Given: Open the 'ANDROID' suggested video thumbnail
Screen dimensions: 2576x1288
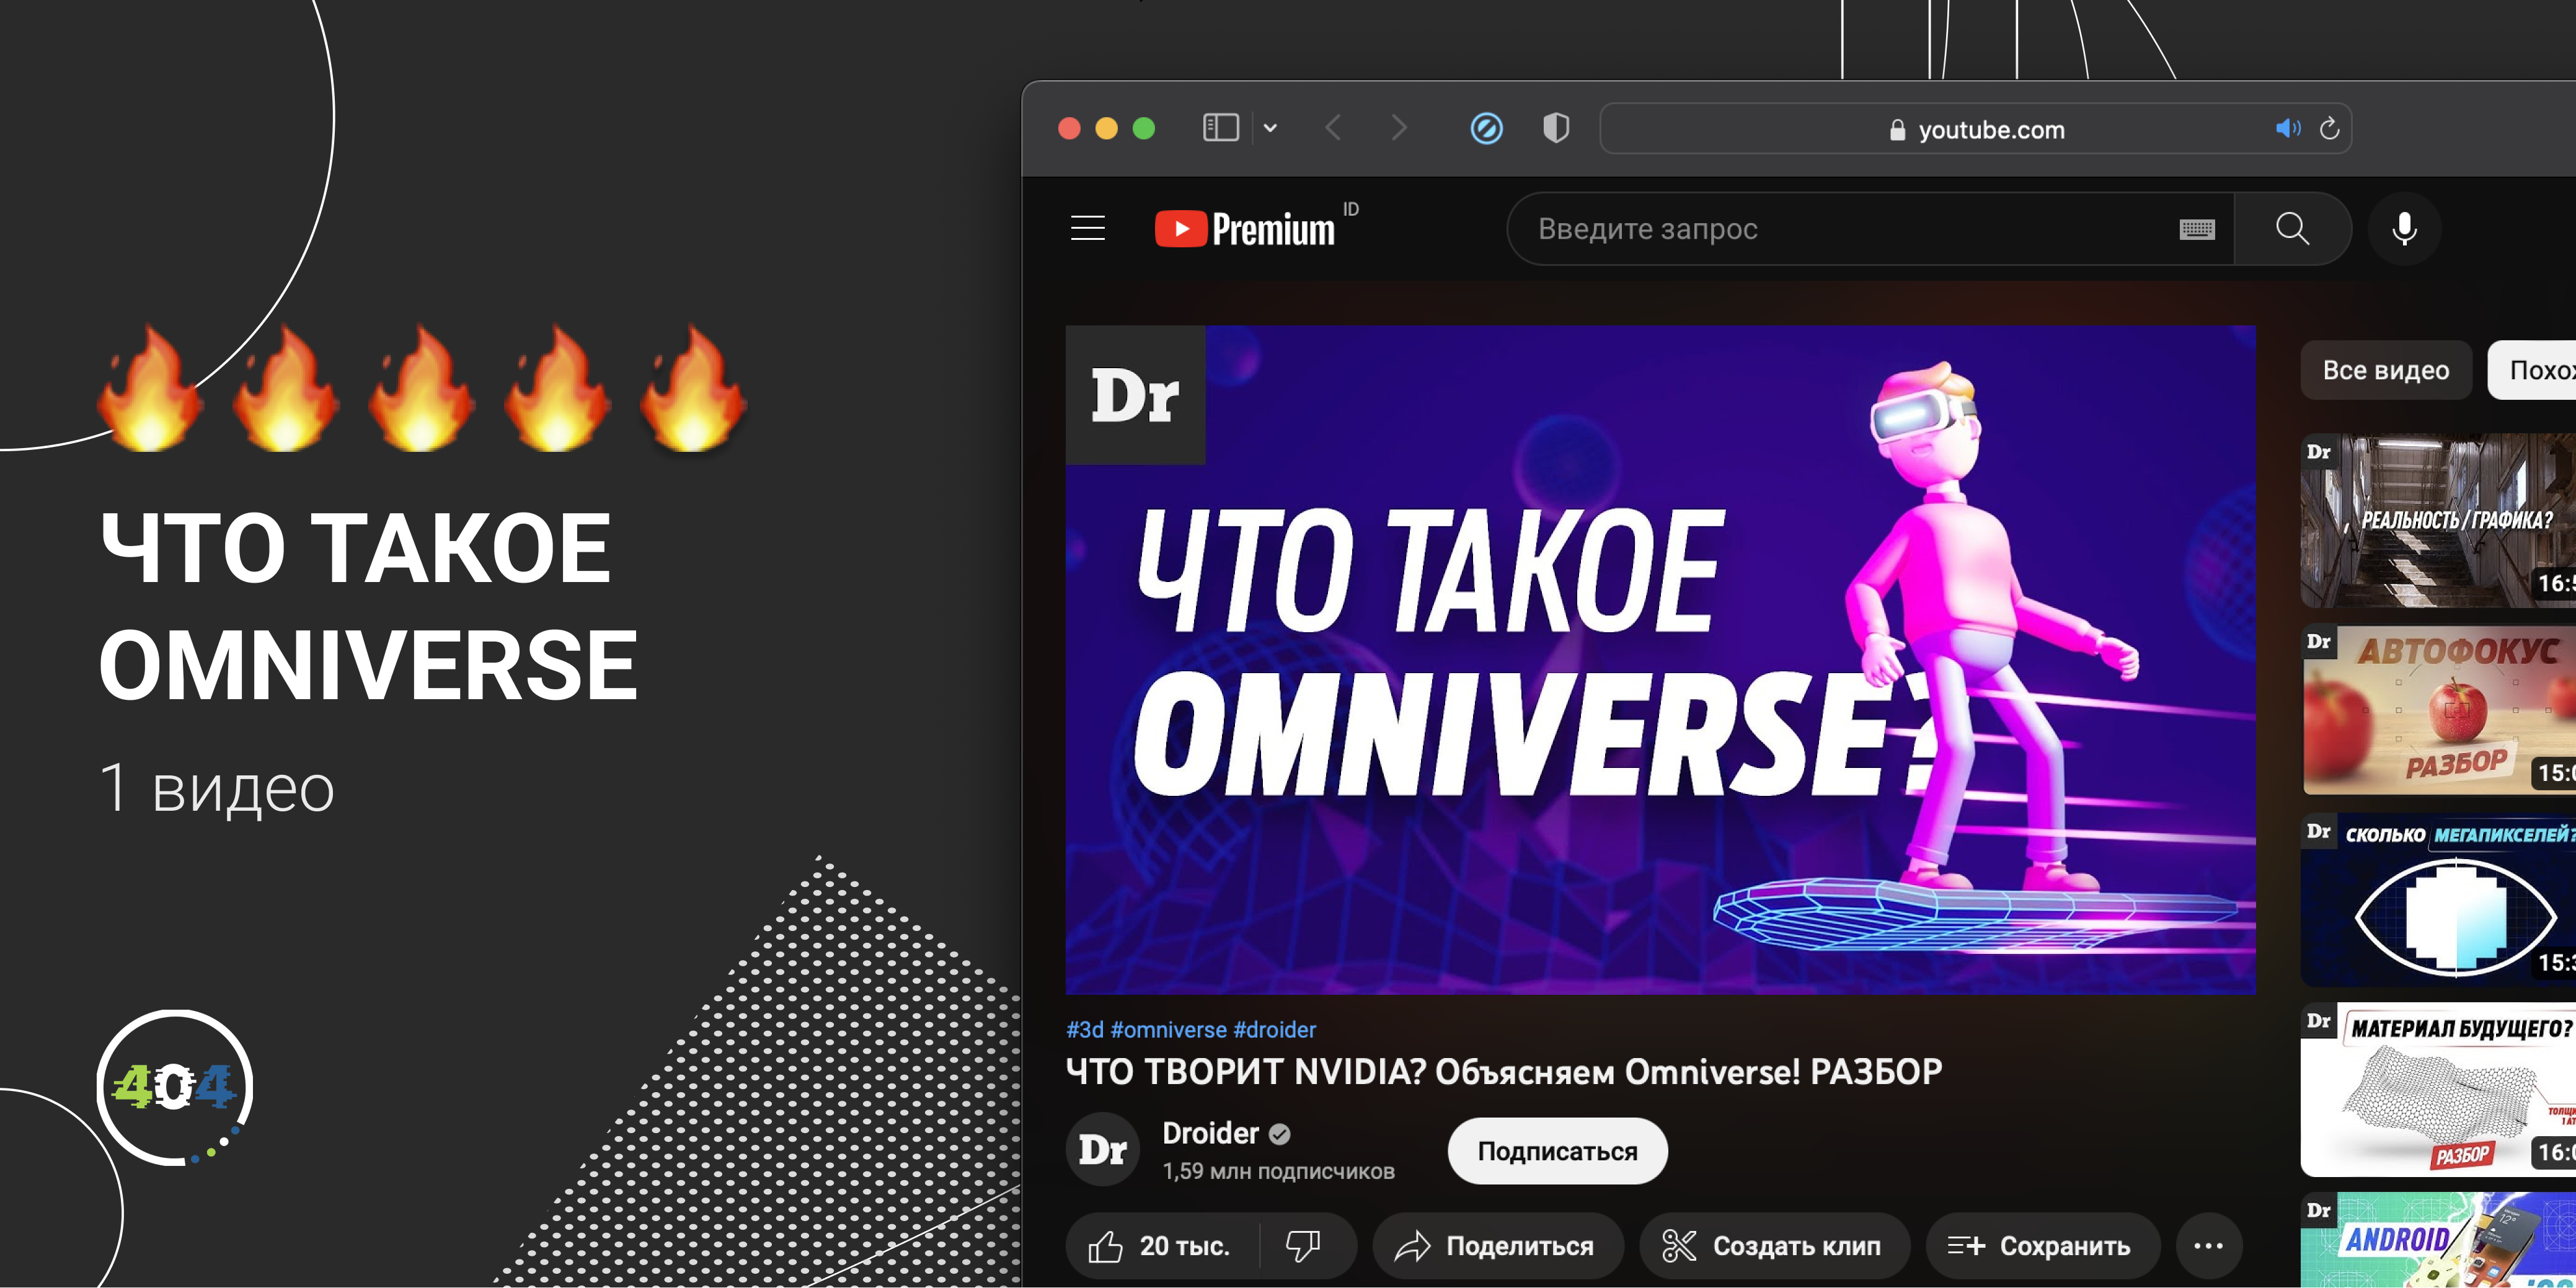Looking at the screenshot, I should (2438, 1240).
